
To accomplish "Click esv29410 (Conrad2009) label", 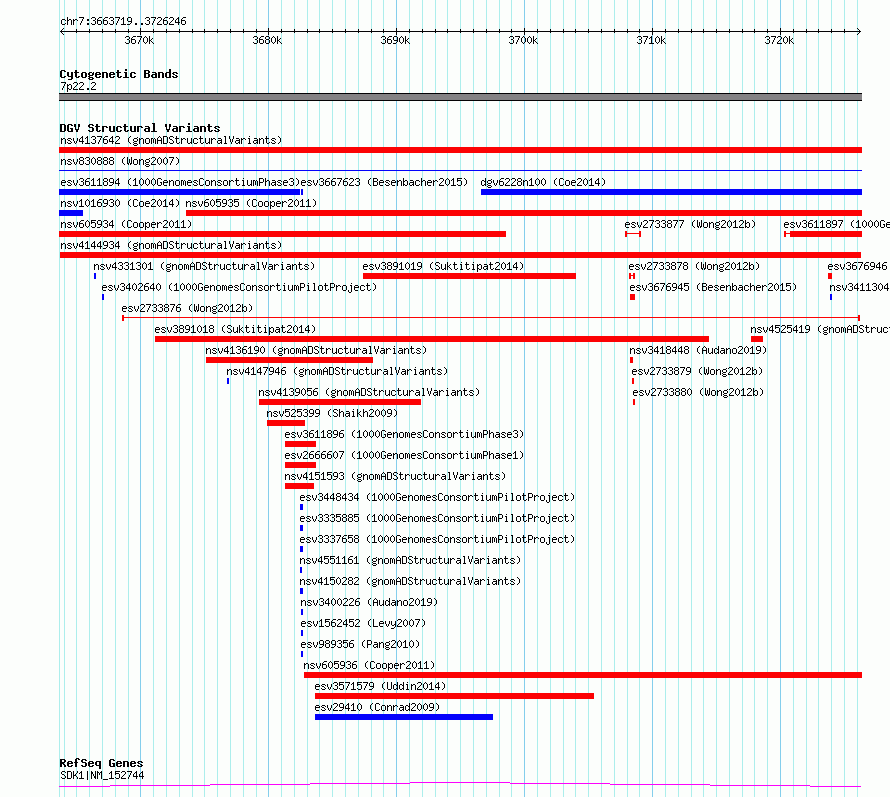I will [377, 707].
